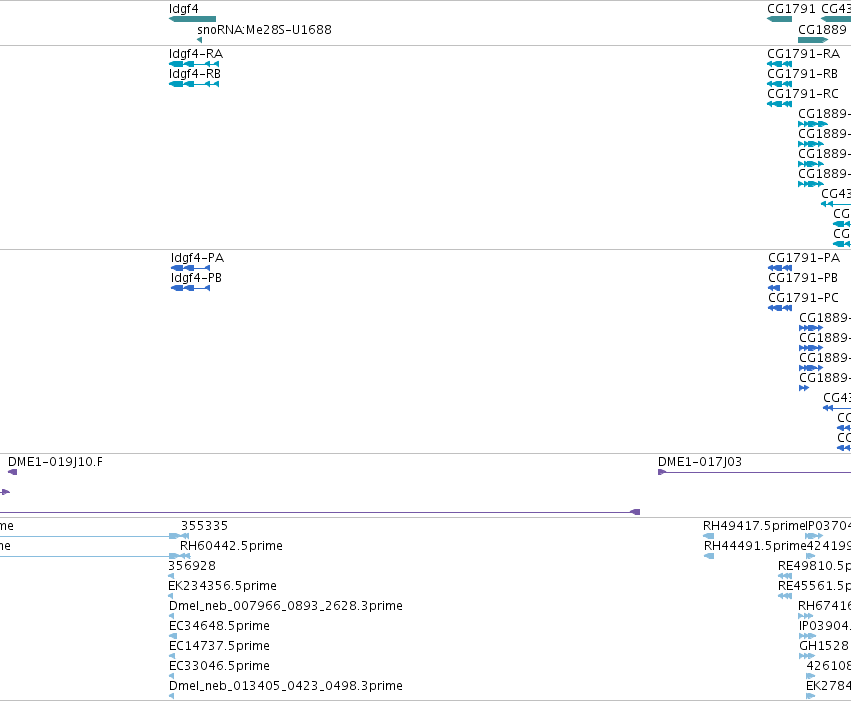Select the EC33046.5prime EST label

click(x=219, y=666)
